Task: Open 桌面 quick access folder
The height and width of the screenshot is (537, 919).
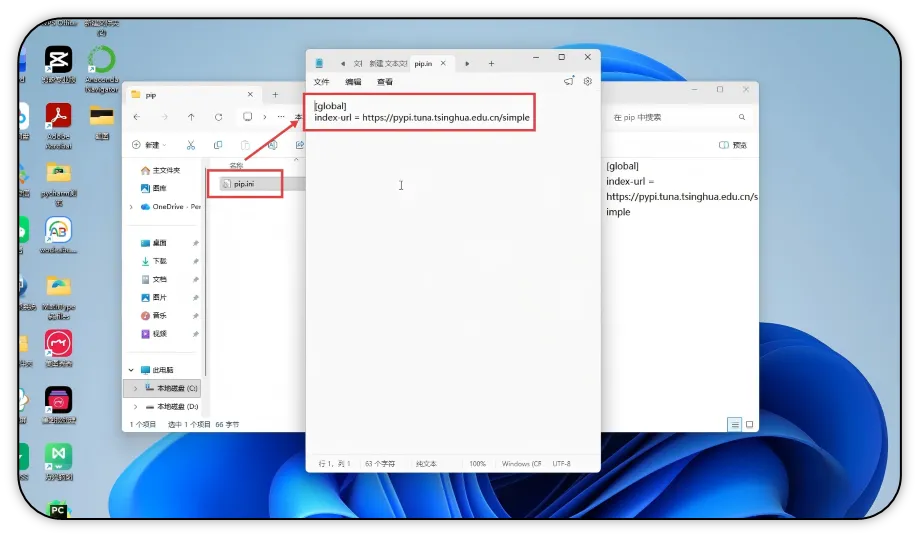Action: [x=154, y=243]
